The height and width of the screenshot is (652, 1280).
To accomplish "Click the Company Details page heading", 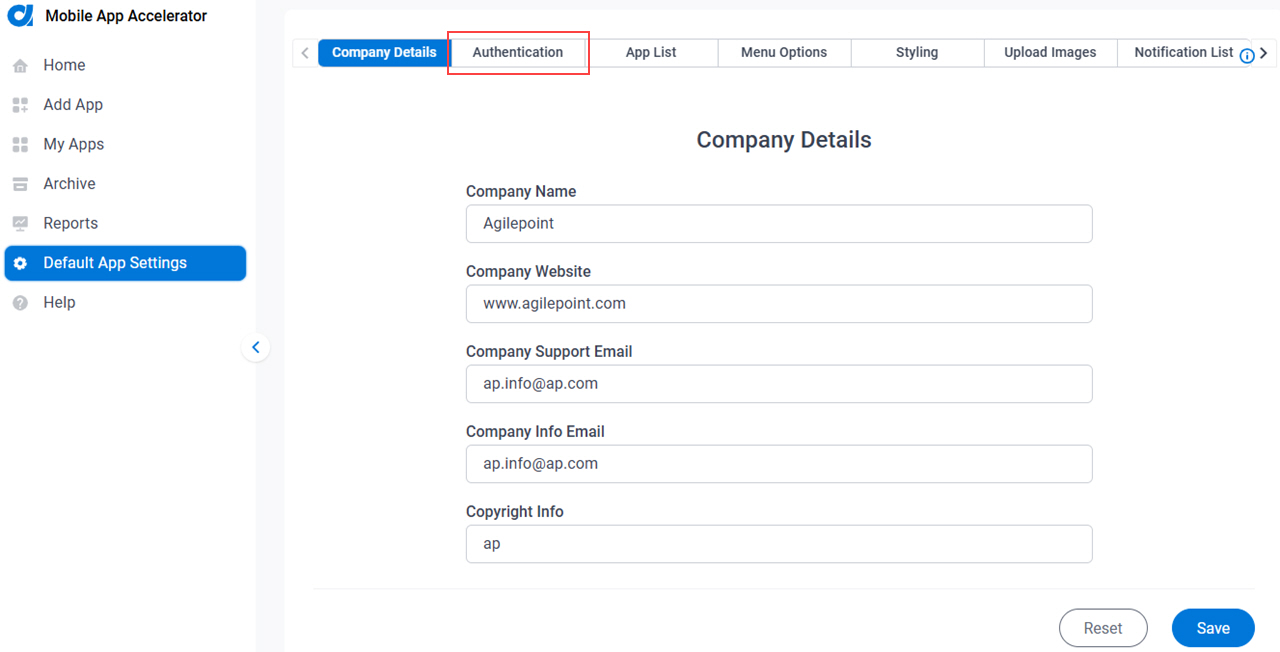I will [x=784, y=140].
